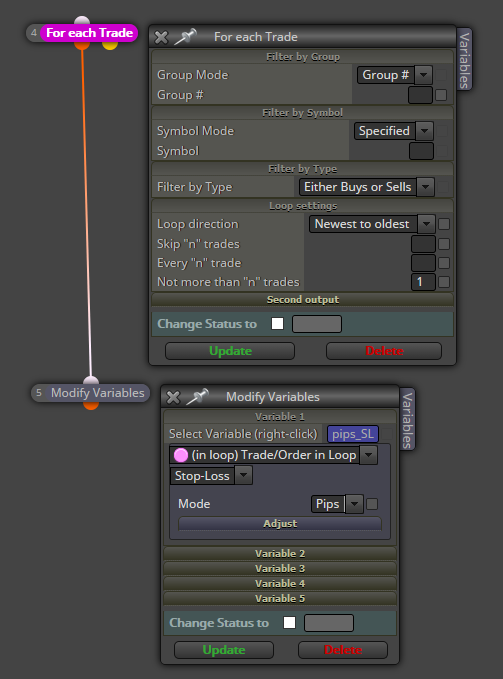Click Delete in Modify Variables panel
The width and height of the screenshot is (503, 679).
click(343, 650)
